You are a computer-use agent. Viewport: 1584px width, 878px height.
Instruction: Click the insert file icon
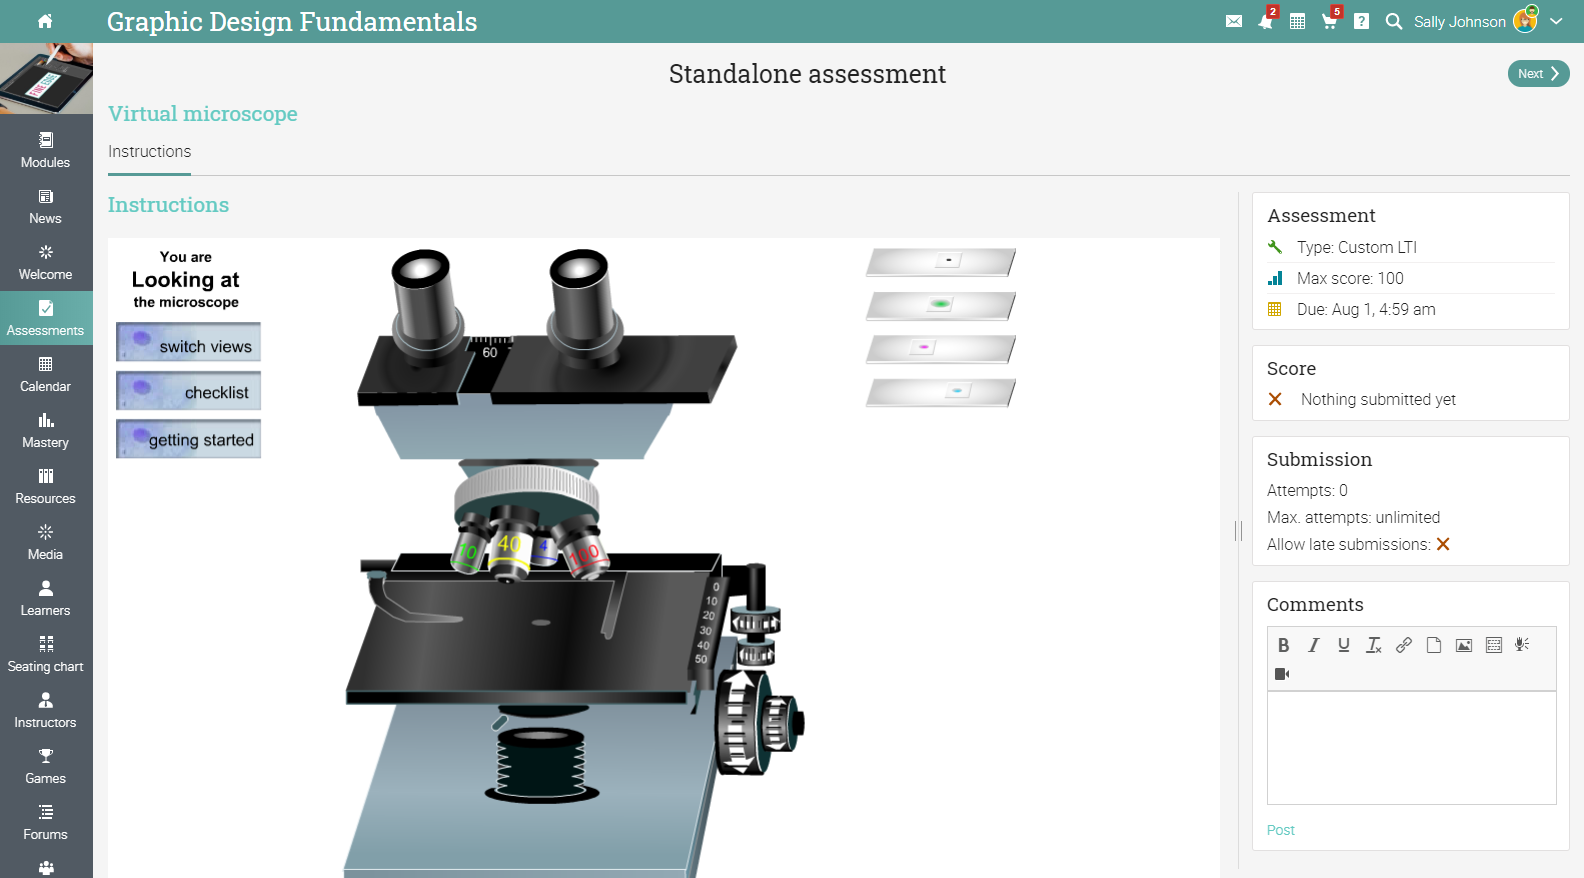click(x=1434, y=645)
